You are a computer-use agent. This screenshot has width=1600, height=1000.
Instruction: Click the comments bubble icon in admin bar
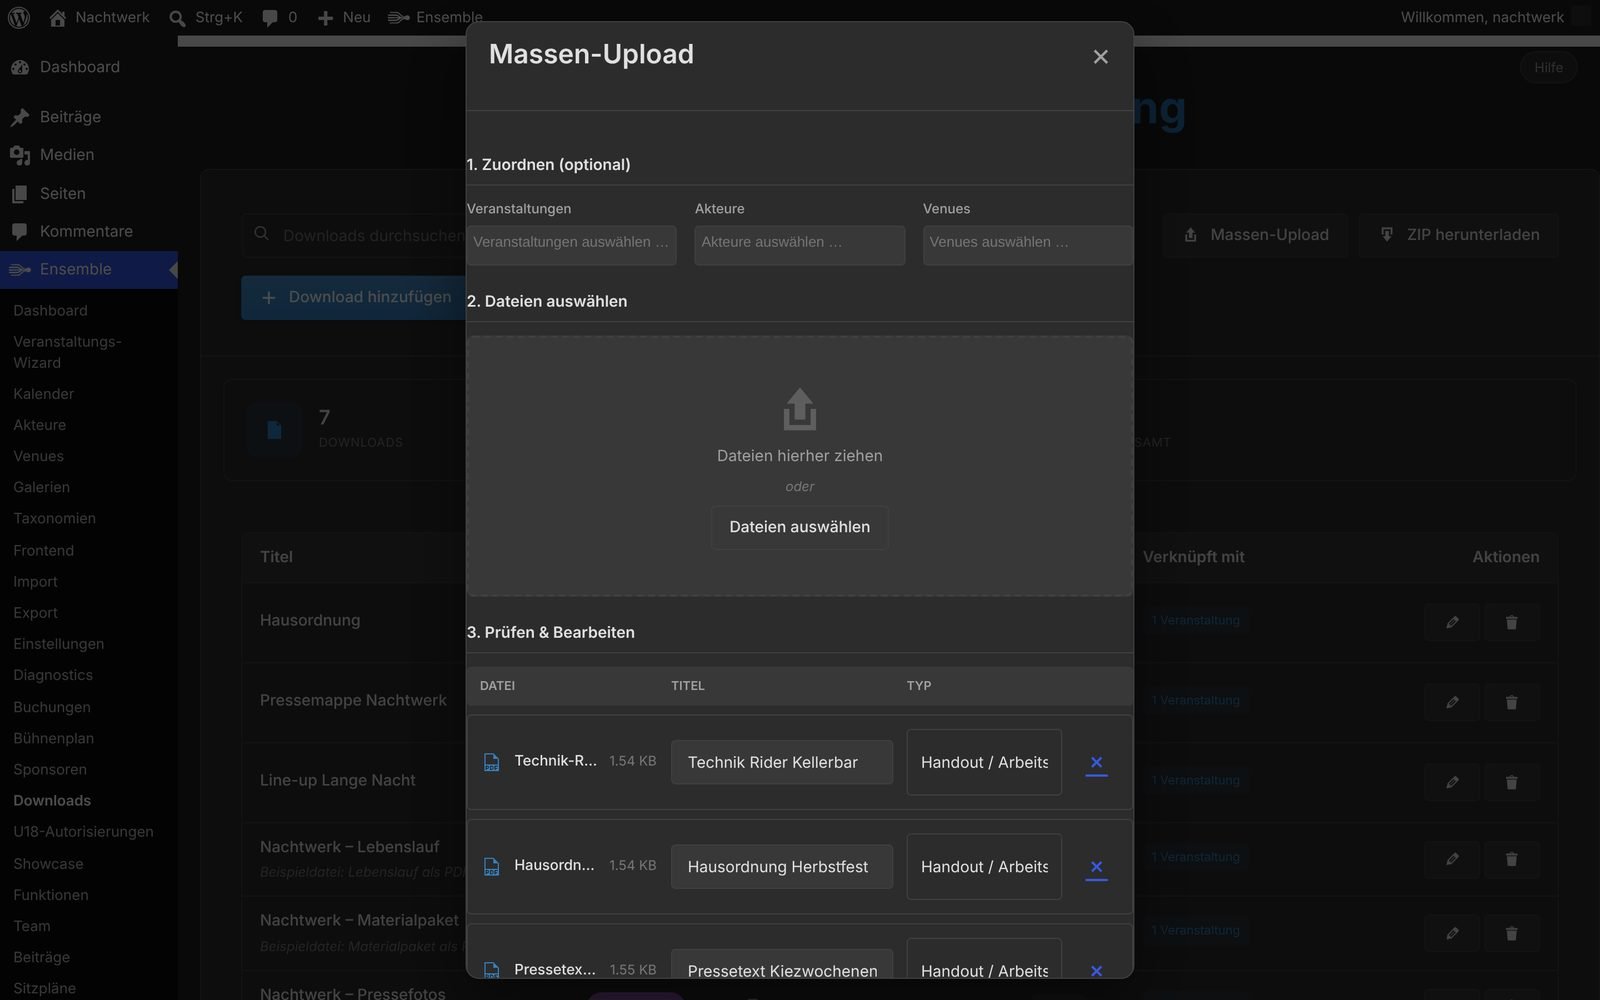pos(270,18)
